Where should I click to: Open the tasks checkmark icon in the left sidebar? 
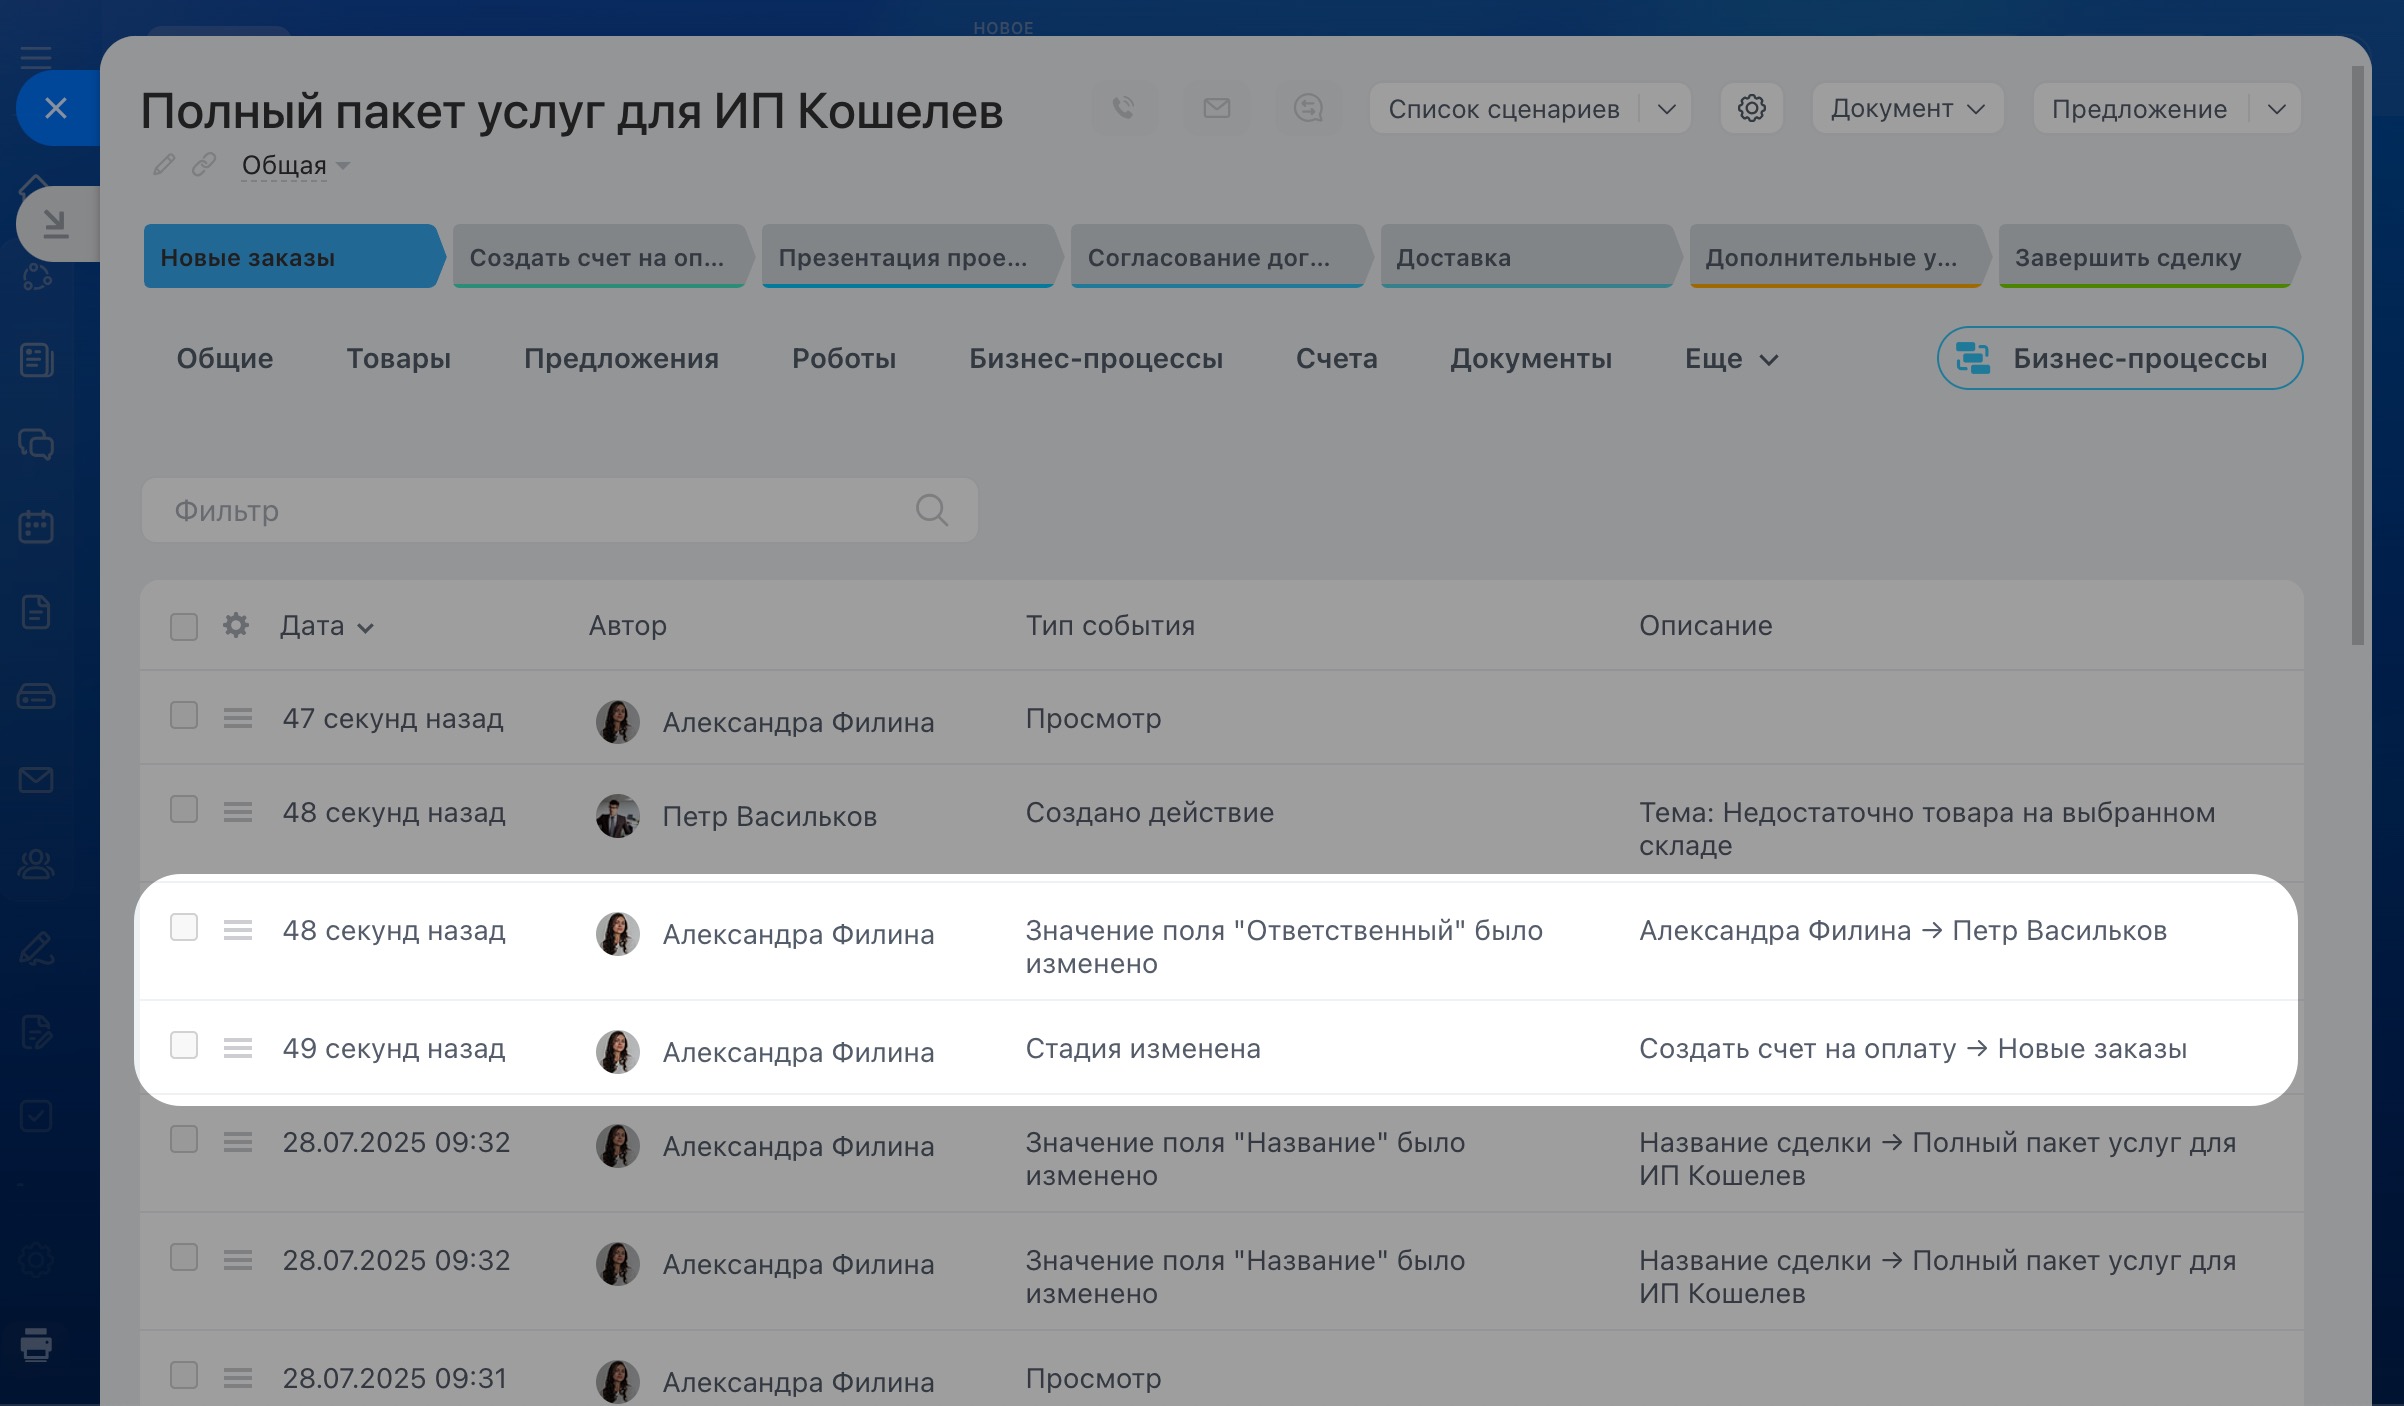point(36,1116)
